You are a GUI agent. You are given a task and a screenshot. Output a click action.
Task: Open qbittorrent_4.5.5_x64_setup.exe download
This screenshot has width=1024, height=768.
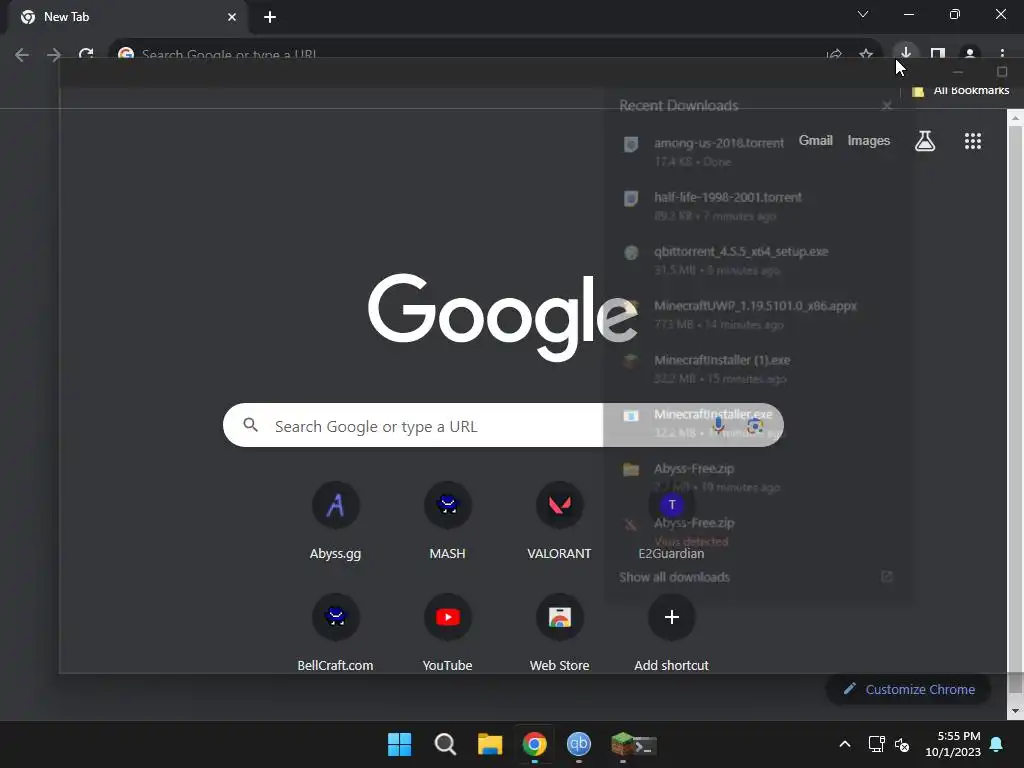(758, 260)
